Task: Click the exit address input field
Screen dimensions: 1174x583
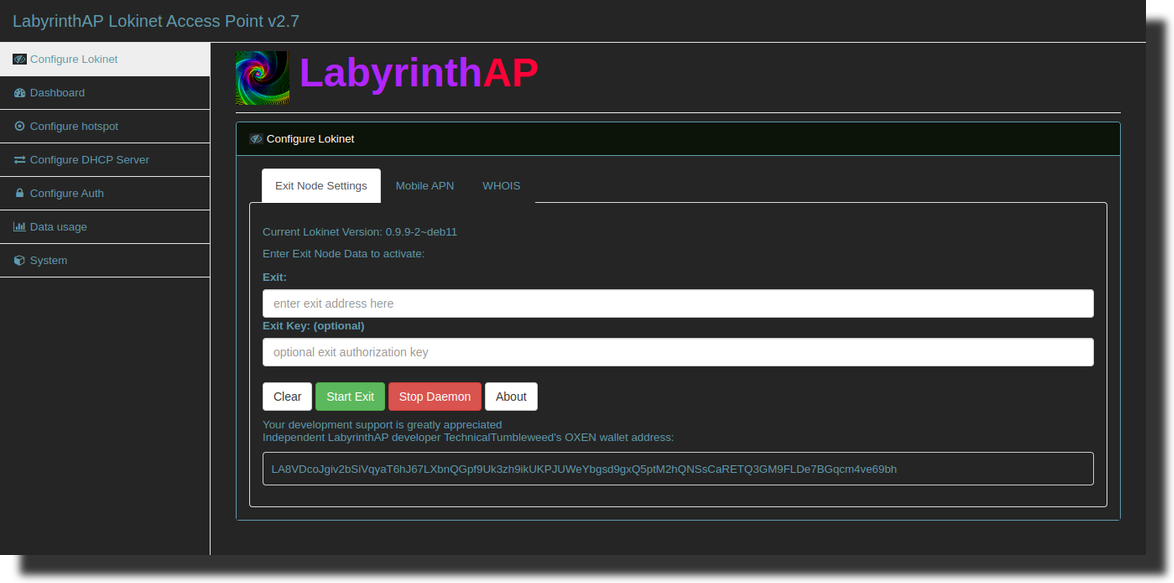Action: coord(678,304)
